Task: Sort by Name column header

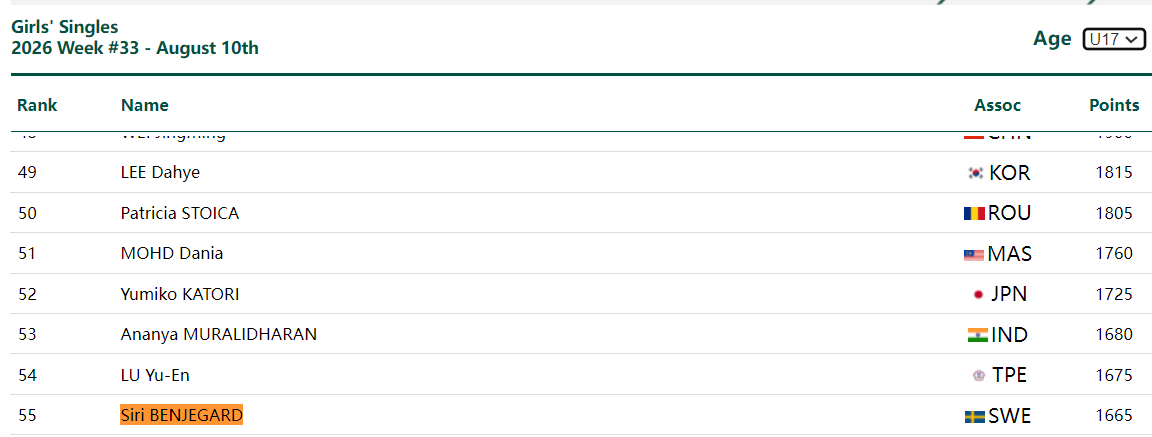Action: (145, 105)
